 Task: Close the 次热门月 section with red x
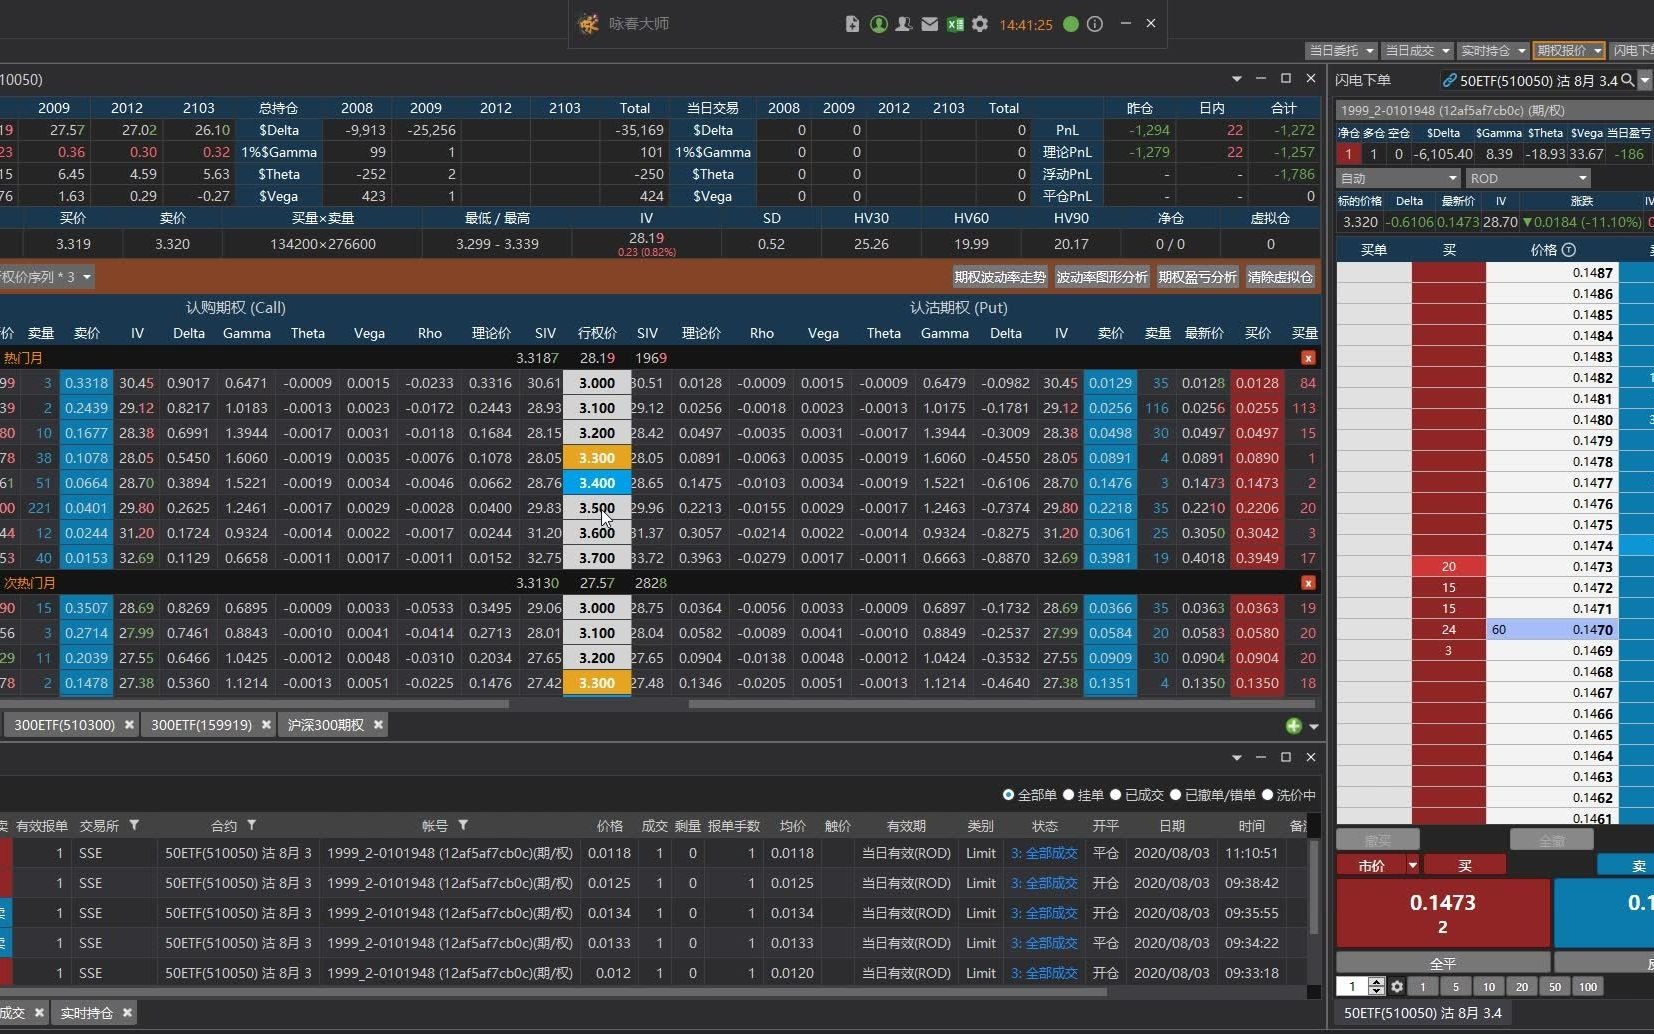click(x=1308, y=583)
